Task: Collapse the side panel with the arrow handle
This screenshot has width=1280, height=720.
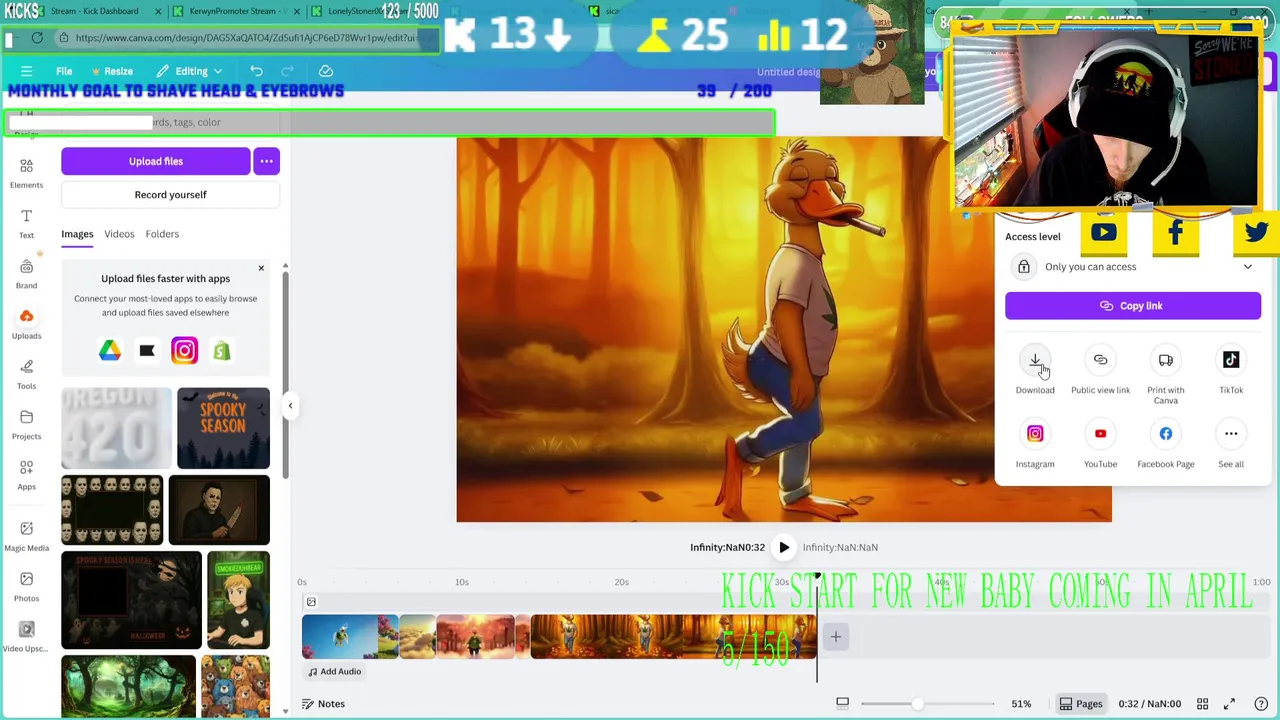Action: (290, 405)
